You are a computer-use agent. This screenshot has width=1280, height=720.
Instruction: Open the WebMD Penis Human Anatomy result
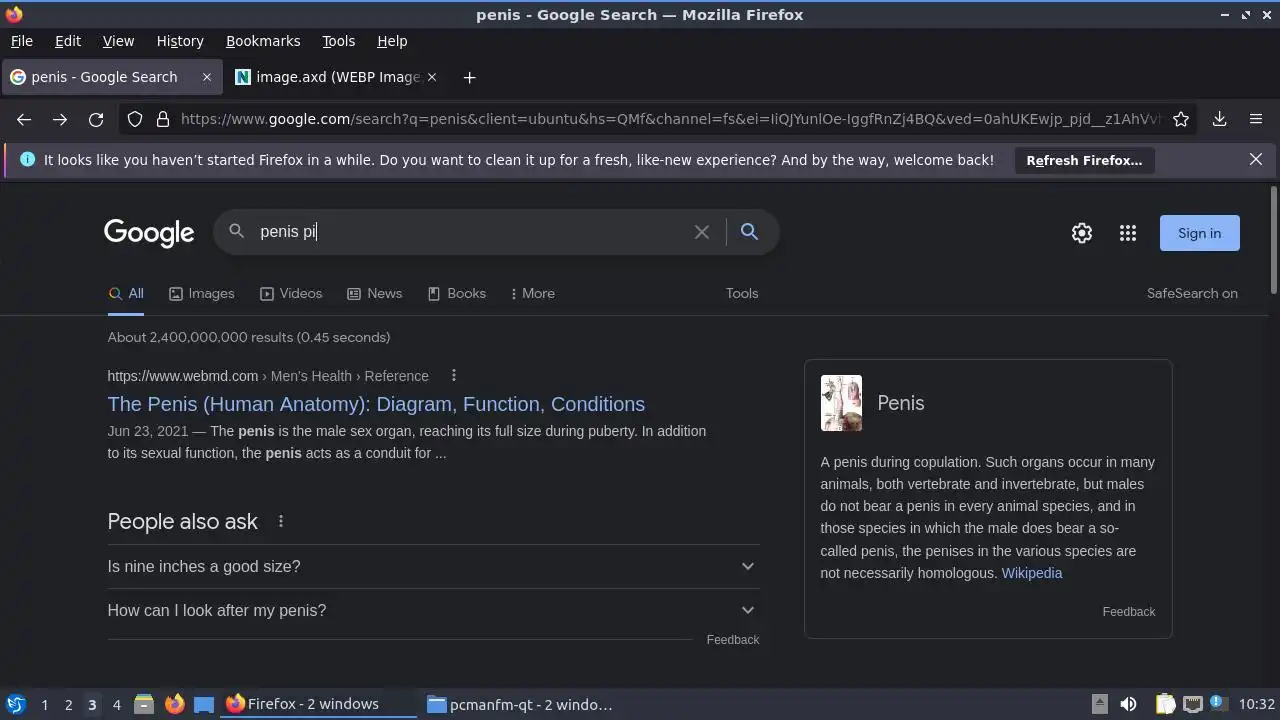point(376,404)
